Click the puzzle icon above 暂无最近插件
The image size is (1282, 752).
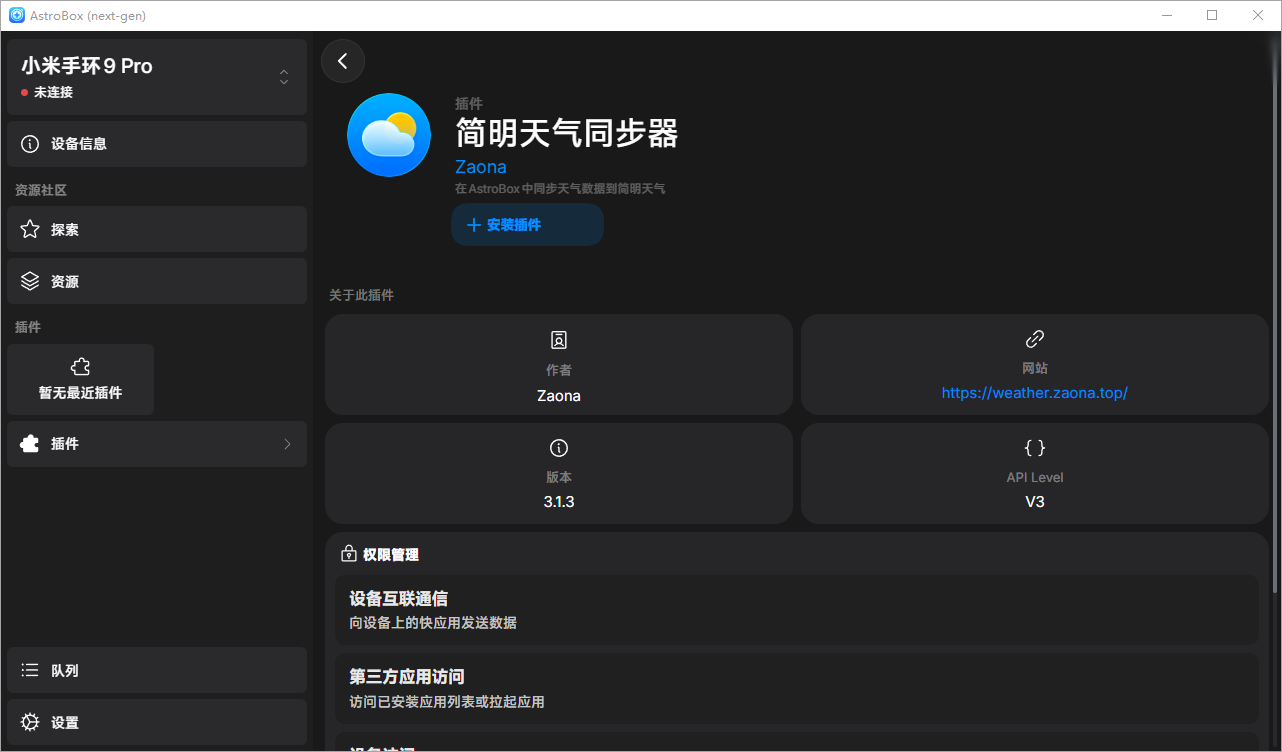pos(81,367)
